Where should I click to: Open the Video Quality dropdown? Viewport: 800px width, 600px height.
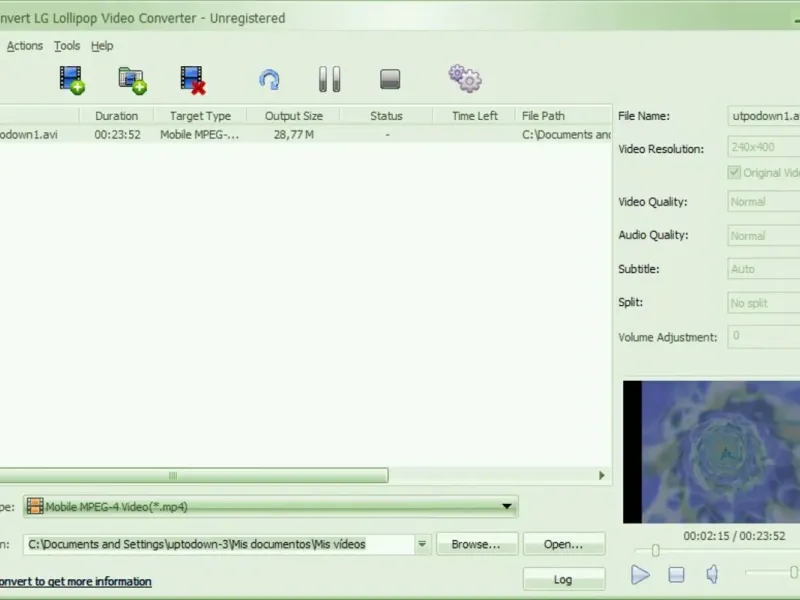(764, 202)
